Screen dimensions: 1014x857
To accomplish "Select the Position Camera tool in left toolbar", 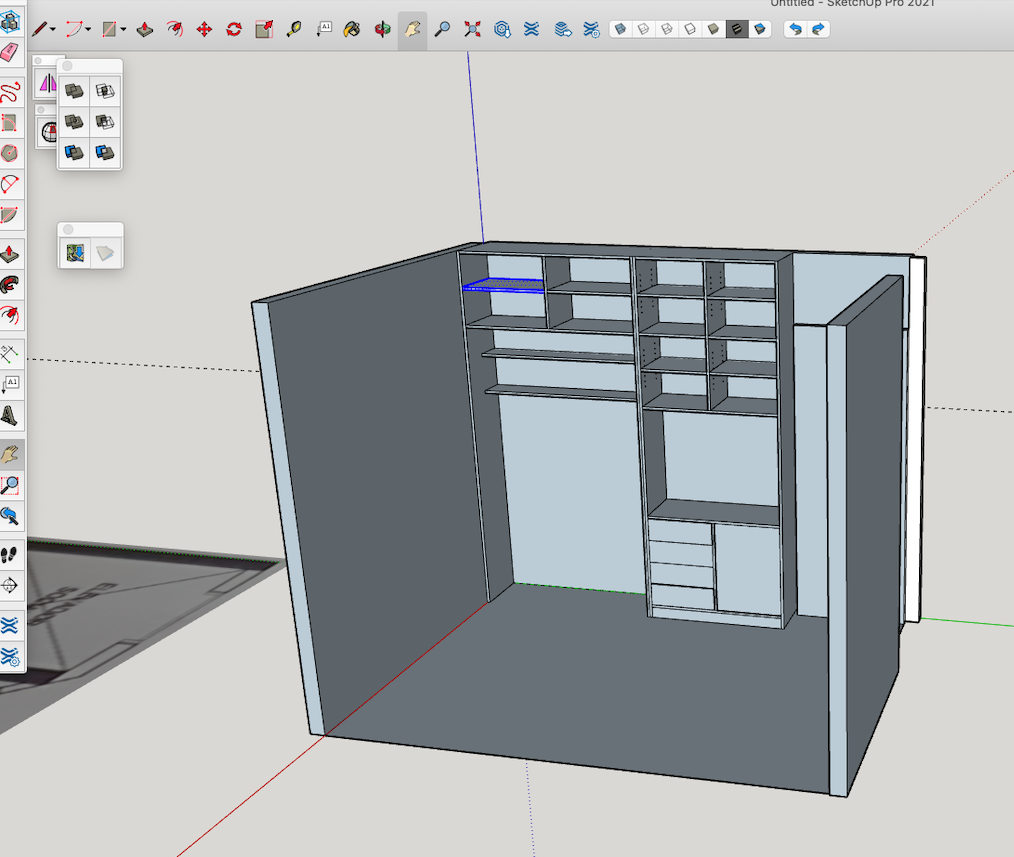I will point(10,585).
